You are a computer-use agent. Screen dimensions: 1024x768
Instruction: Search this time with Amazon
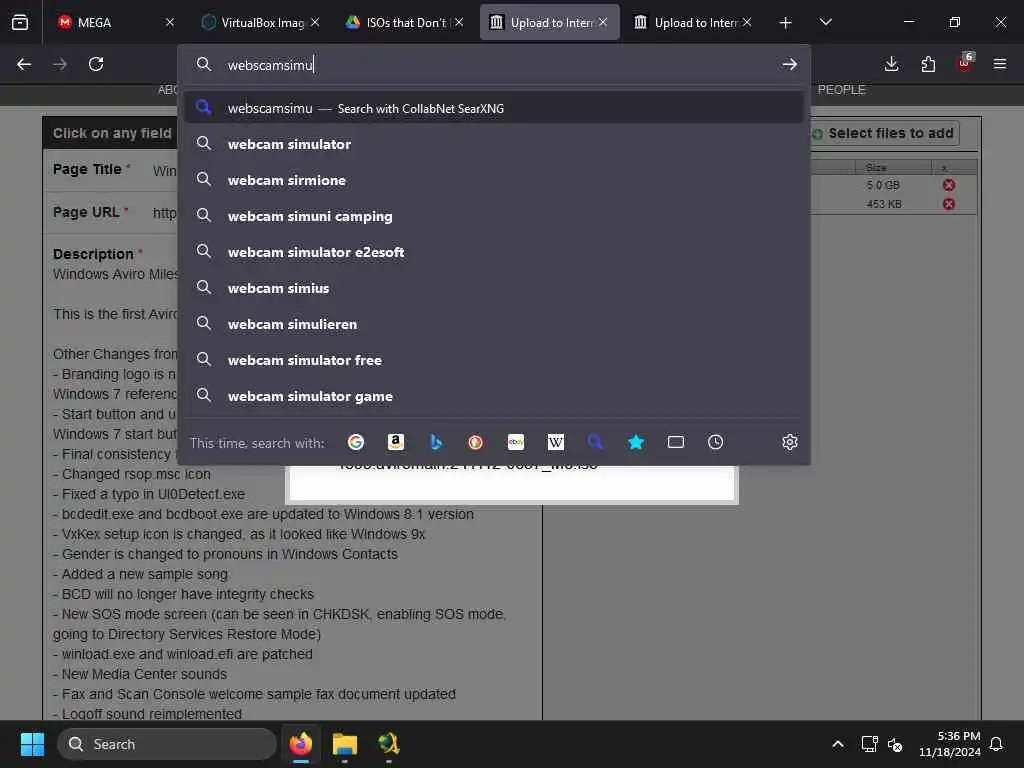[x=396, y=442]
